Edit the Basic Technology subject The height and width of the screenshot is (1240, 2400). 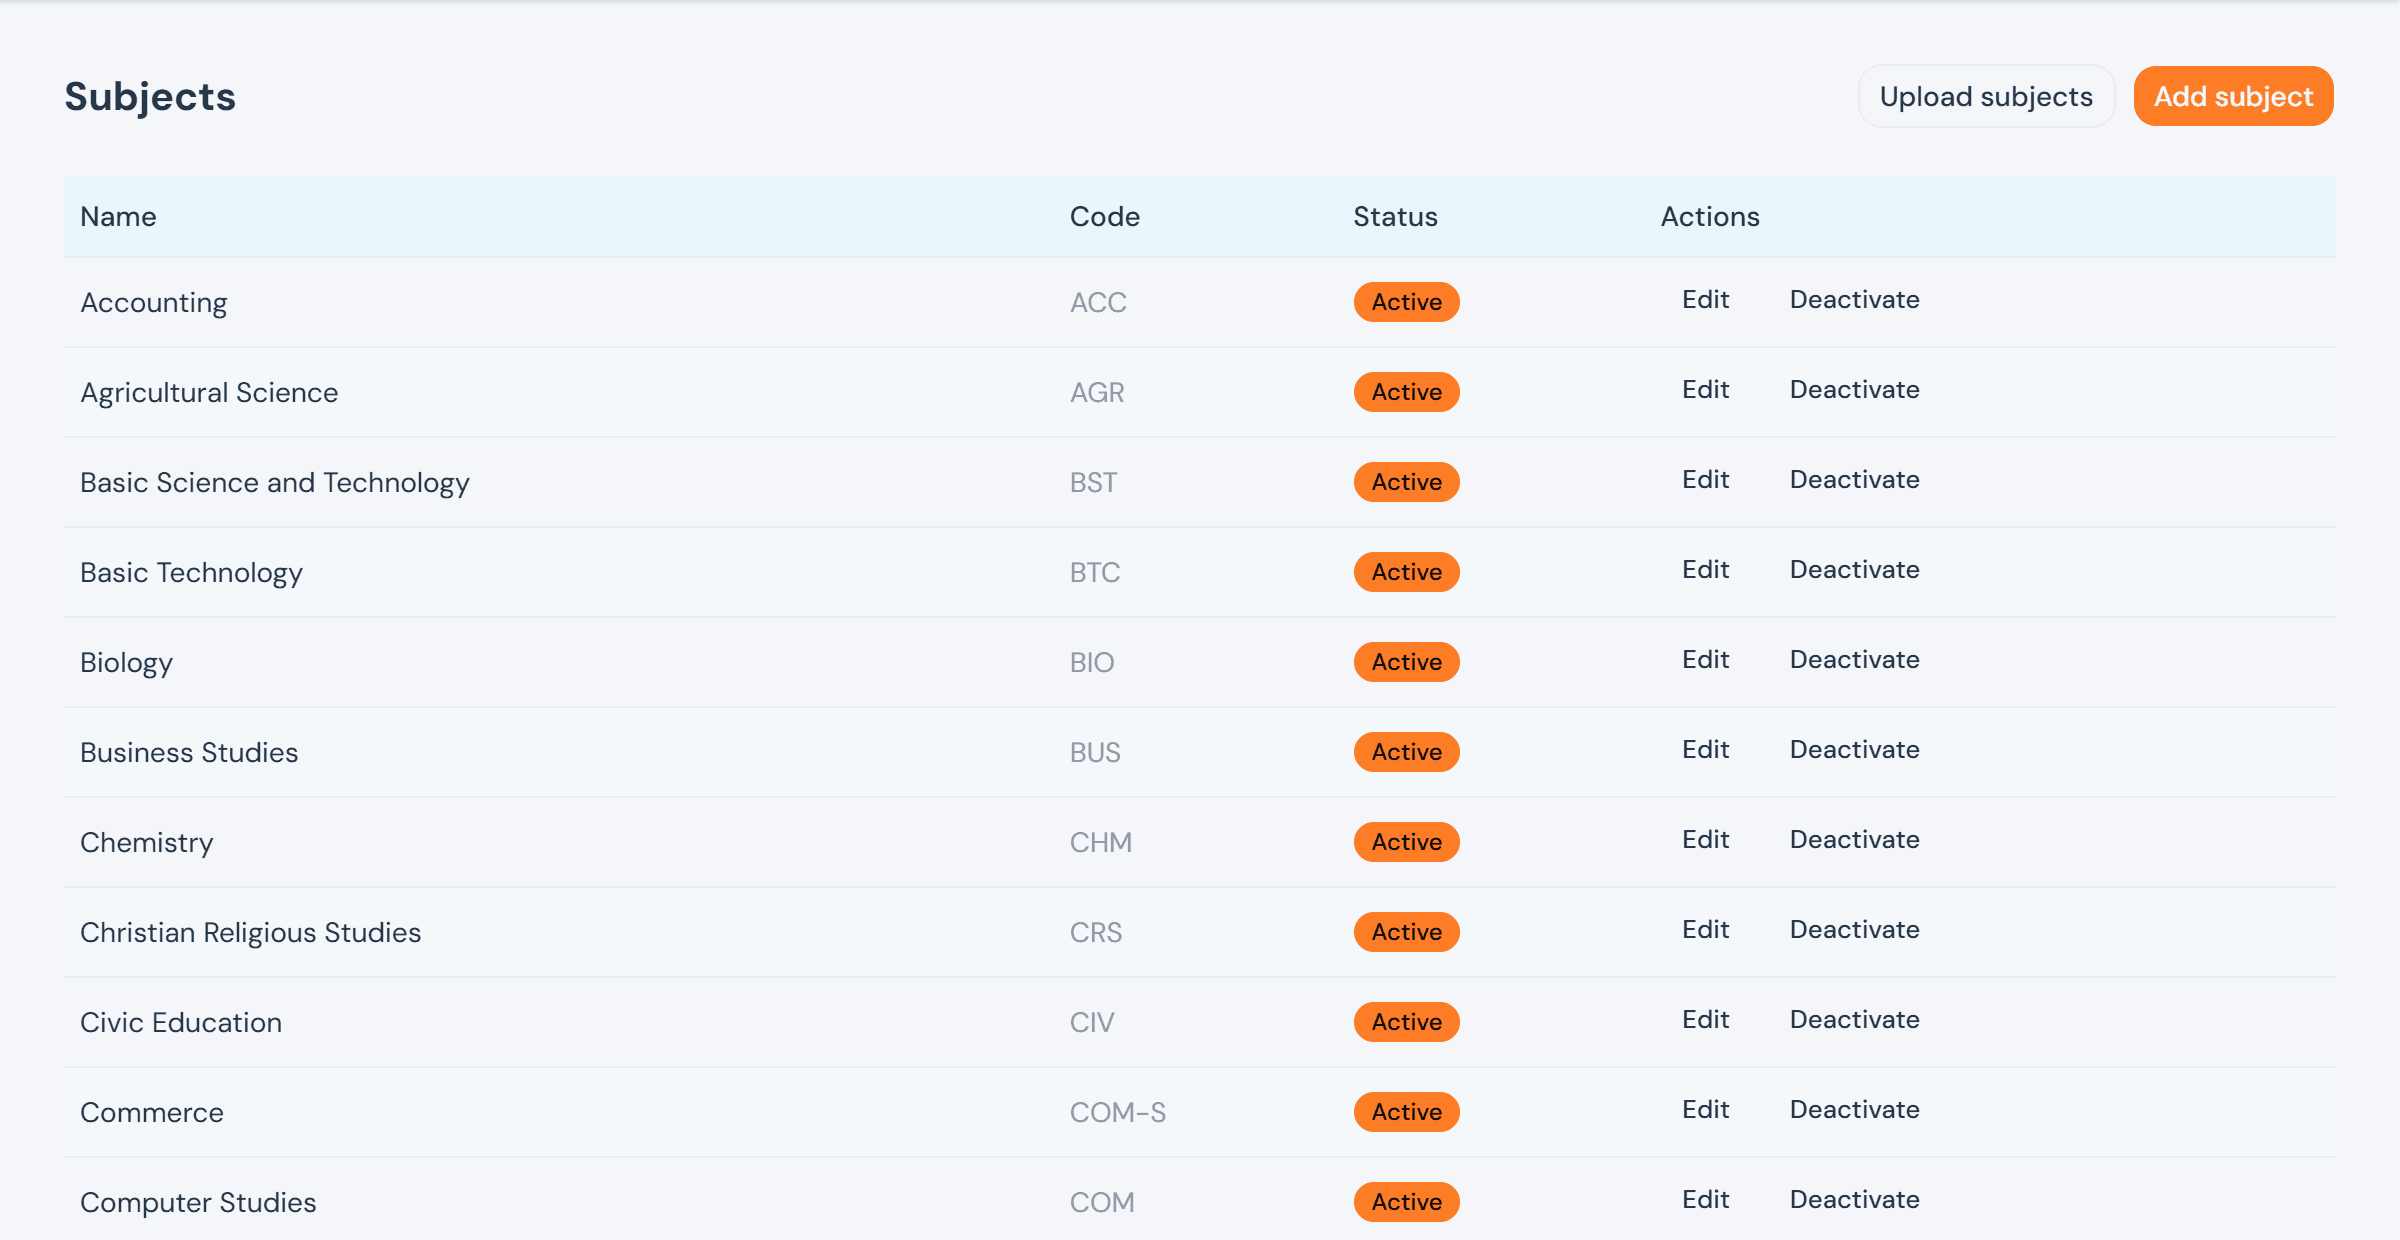(1705, 570)
